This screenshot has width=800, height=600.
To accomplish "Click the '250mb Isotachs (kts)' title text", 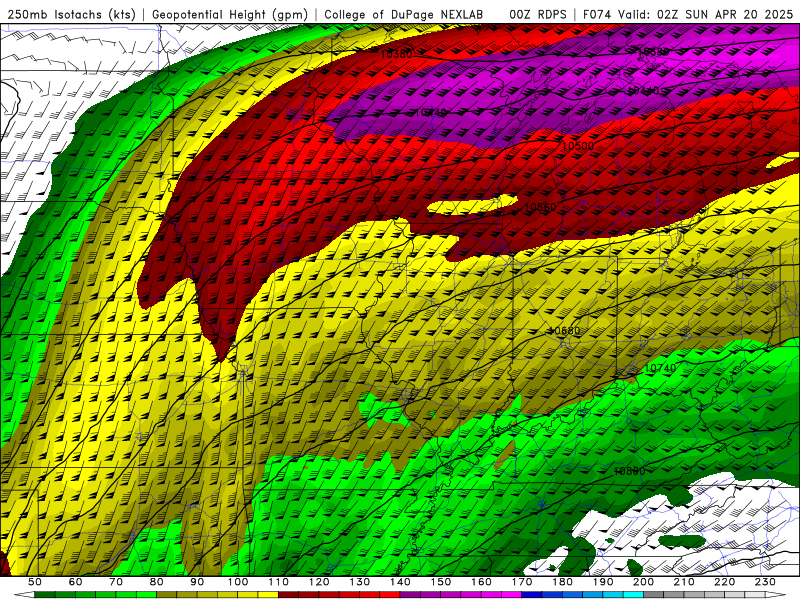I will [x=71, y=14].
